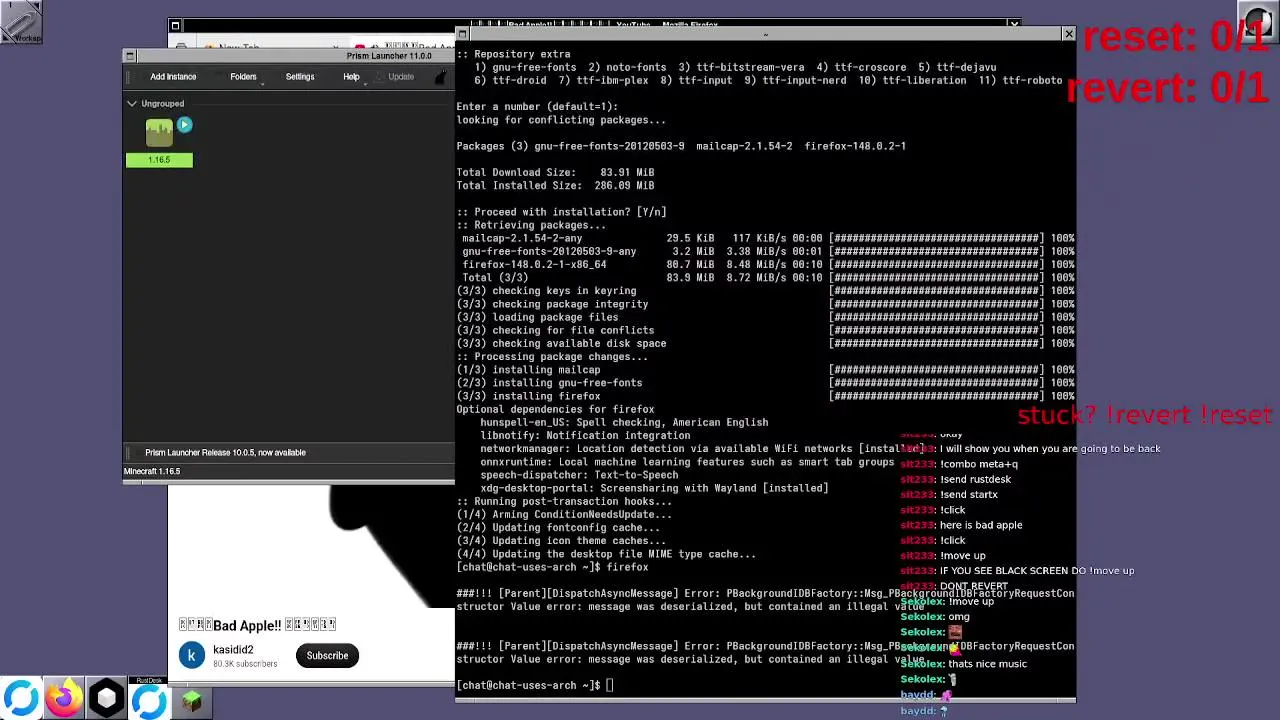Click Add Instance in Prism Launcher
The height and width of the screenshot is (720, 1280).
(x=173, y=77)
